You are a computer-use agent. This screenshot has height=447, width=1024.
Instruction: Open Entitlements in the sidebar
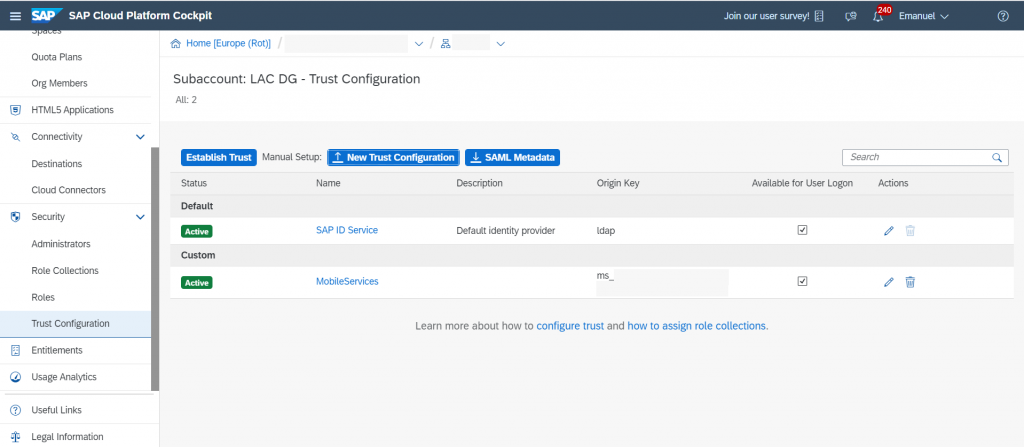click(57, 350)
